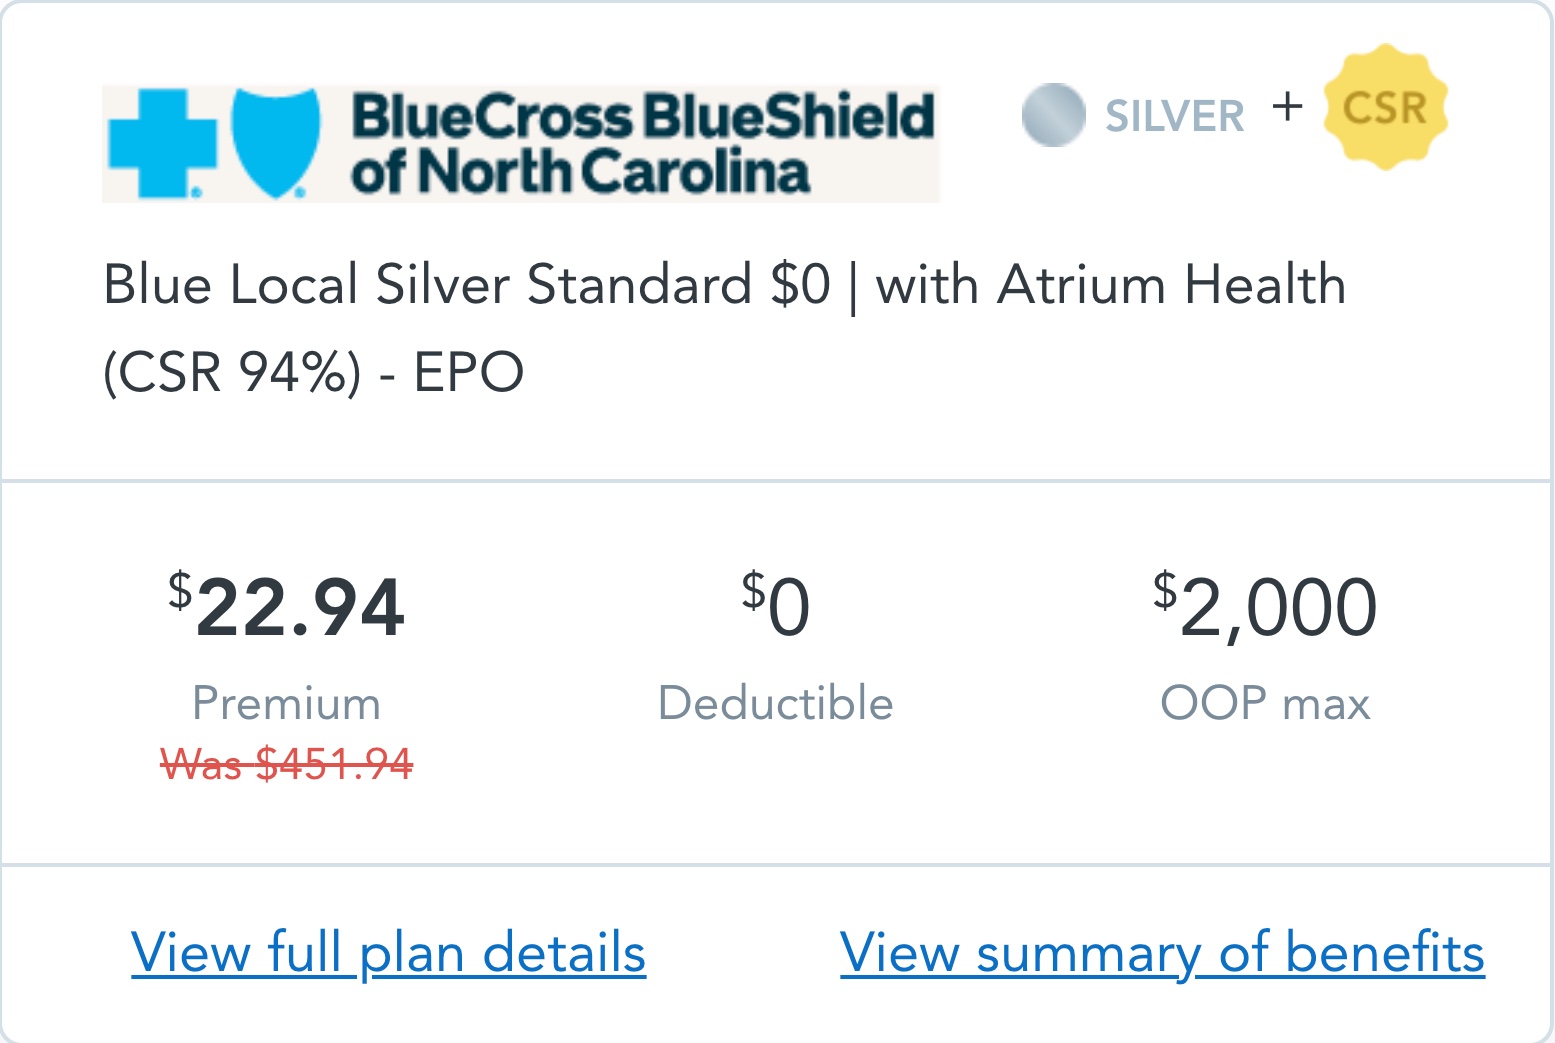Click the blue shield symbol in logo
Image resolution: width=1555 pixels, height=1043 pixels.
[276, 143]
